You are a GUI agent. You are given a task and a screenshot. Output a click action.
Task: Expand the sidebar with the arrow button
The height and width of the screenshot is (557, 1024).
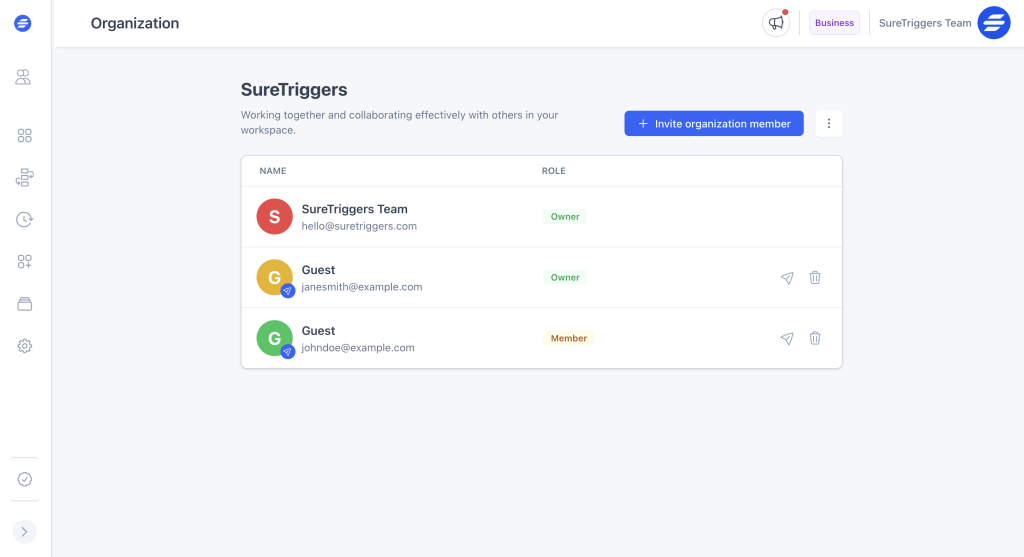click(25, 532)
